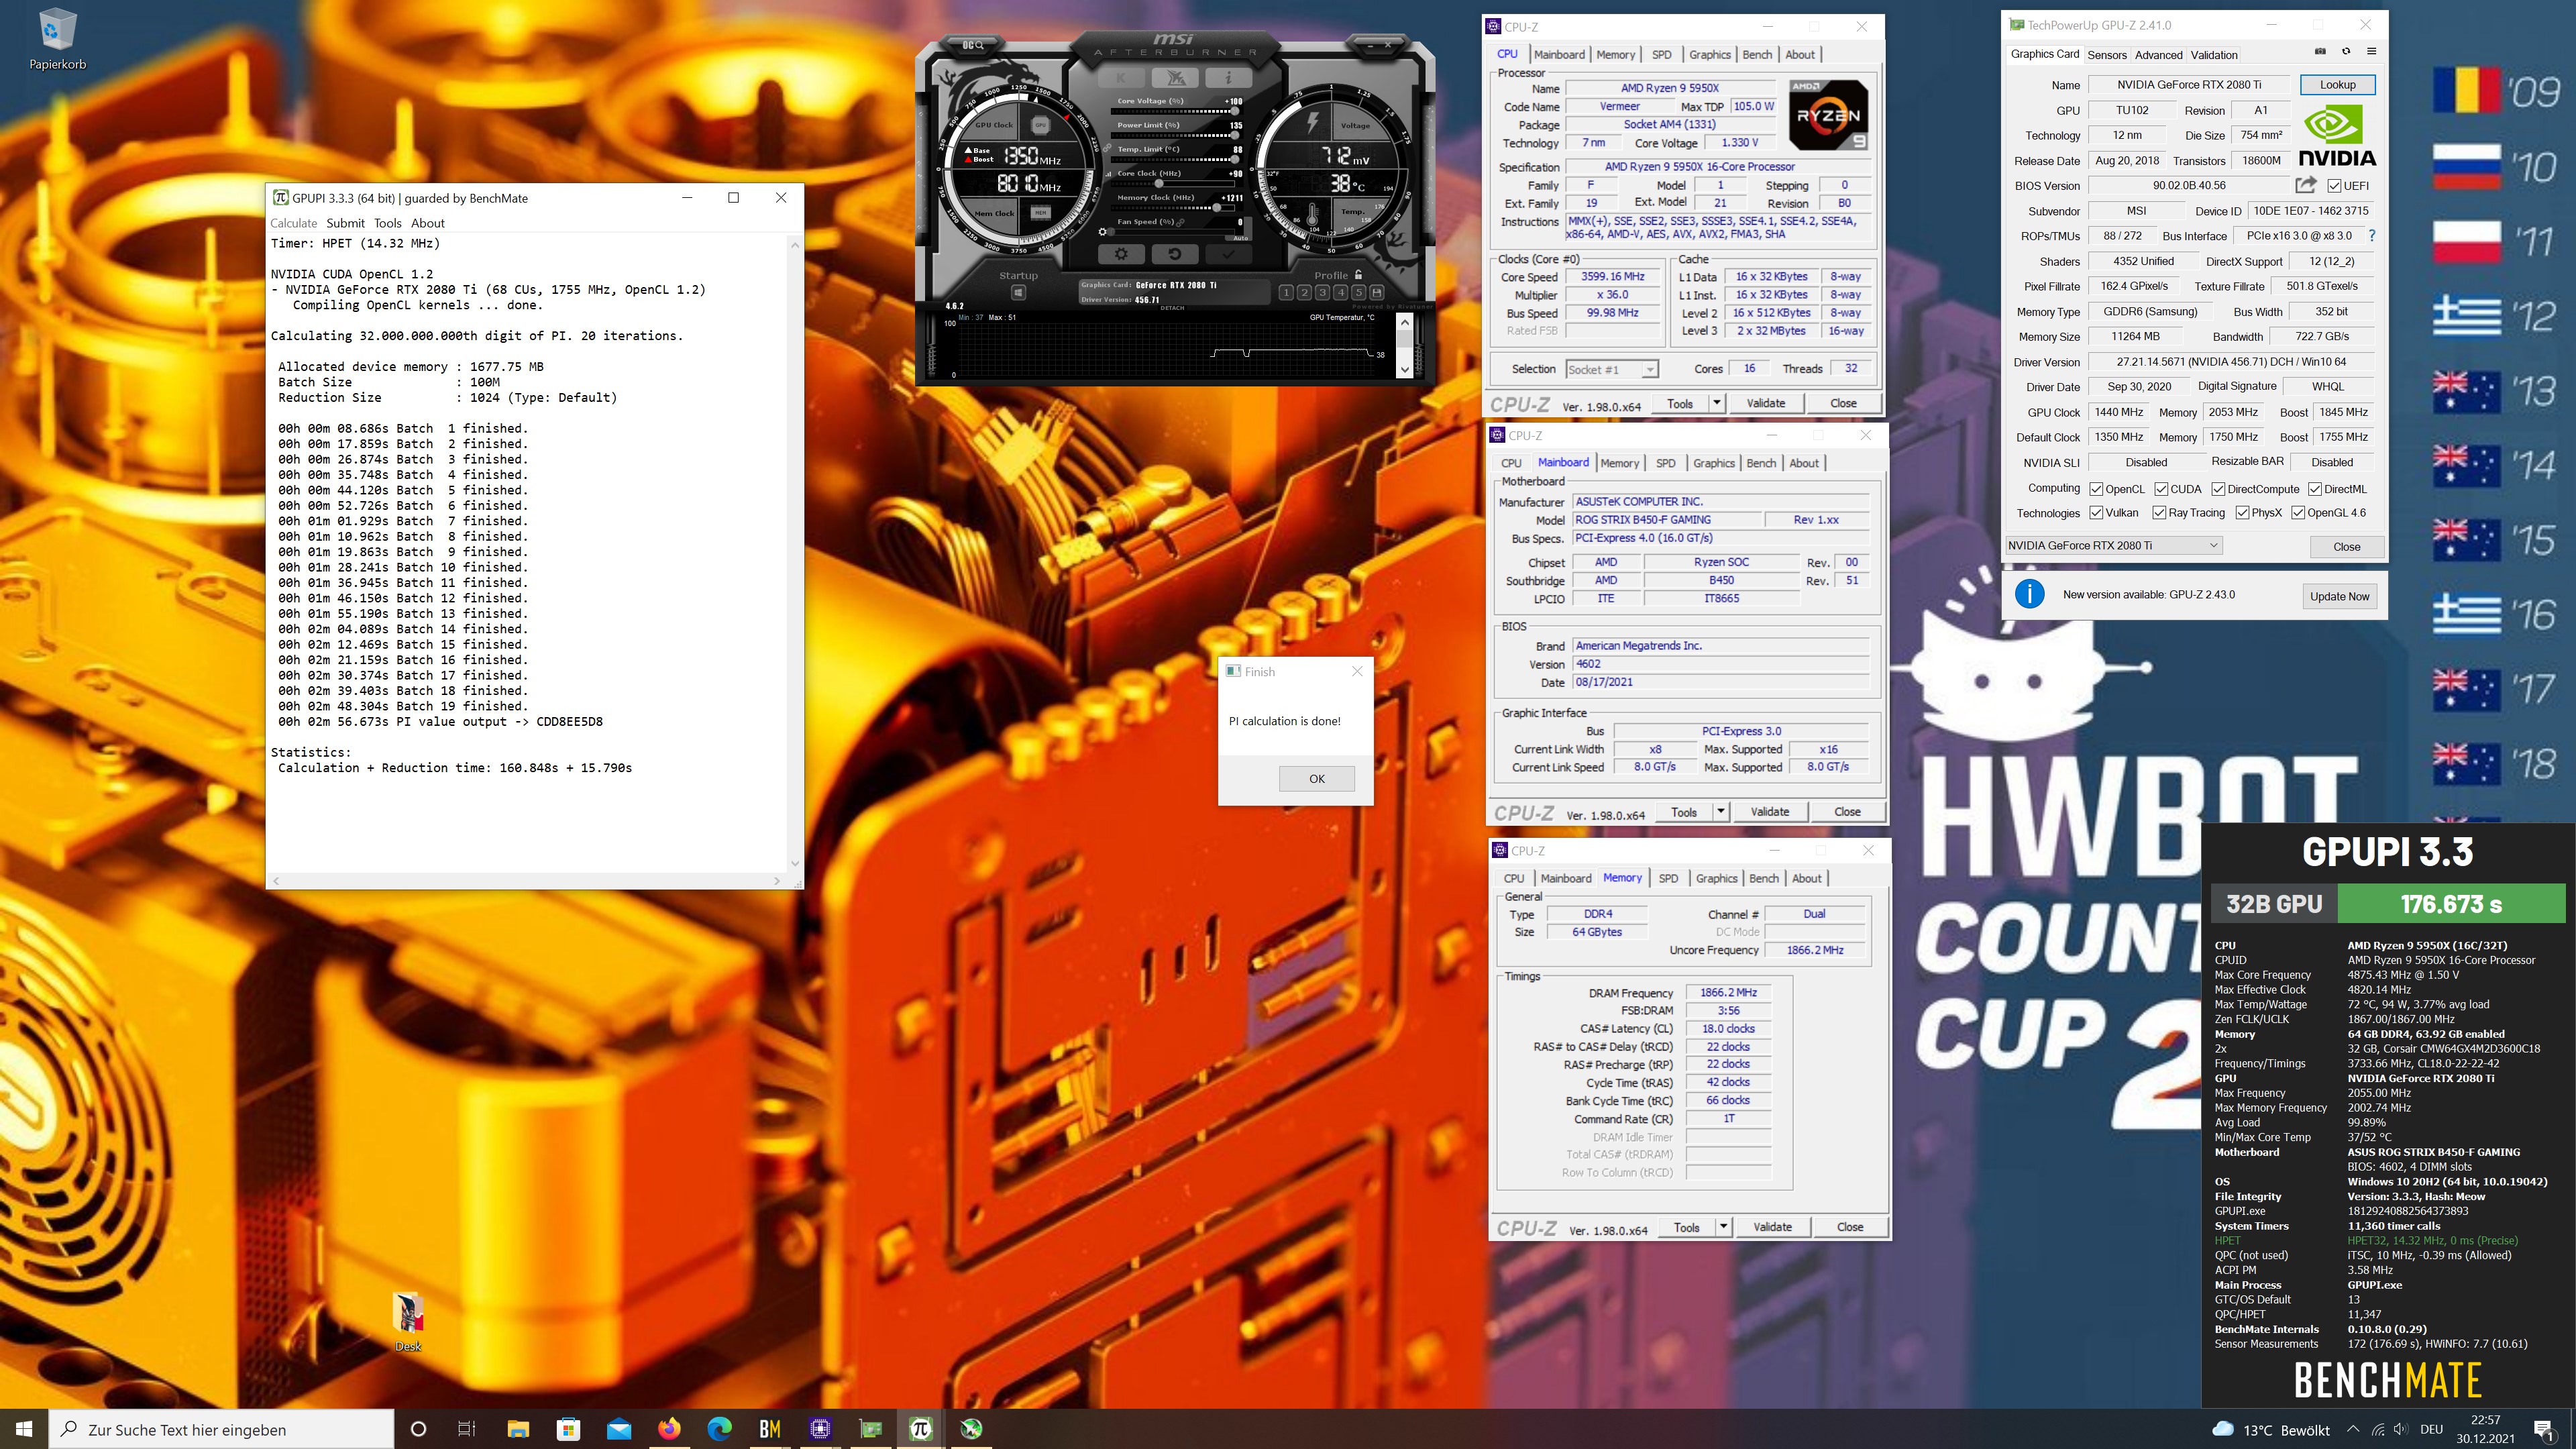Open Firefox from the taskbar
The image size is (2576, 1449).
(669, 1429)
